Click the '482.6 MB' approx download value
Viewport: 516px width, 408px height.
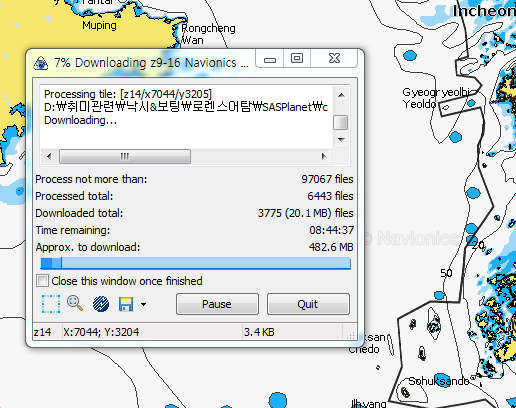pos(331,247)
